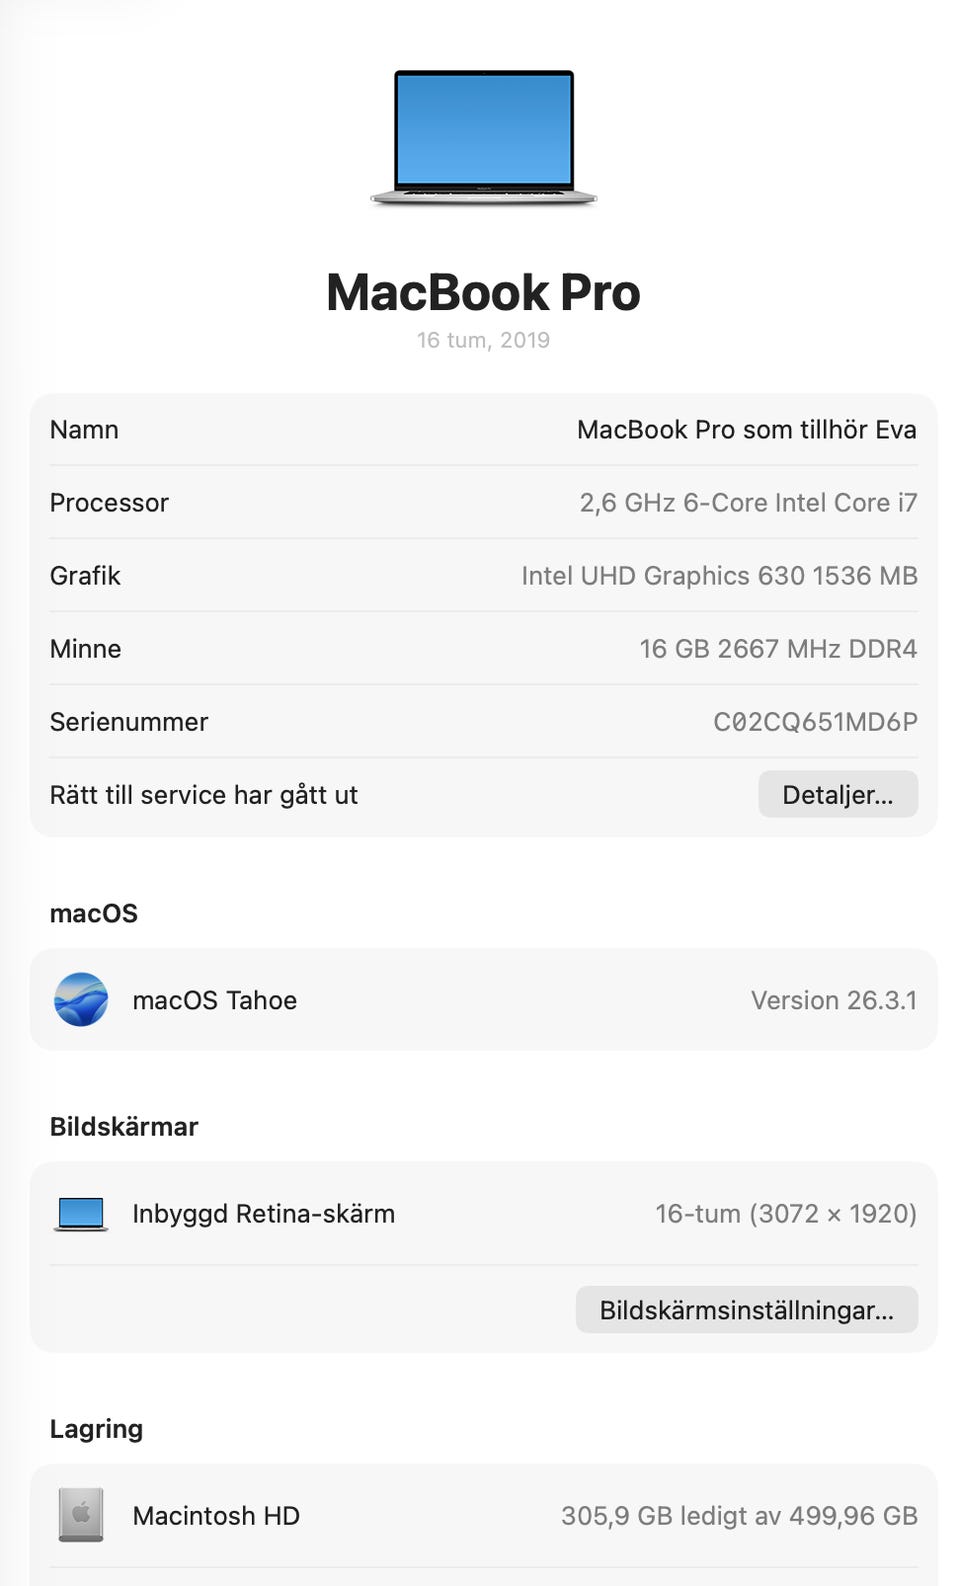
Task: Click the Rätt till service har gått ut text
Action: (x=204, y=795)
